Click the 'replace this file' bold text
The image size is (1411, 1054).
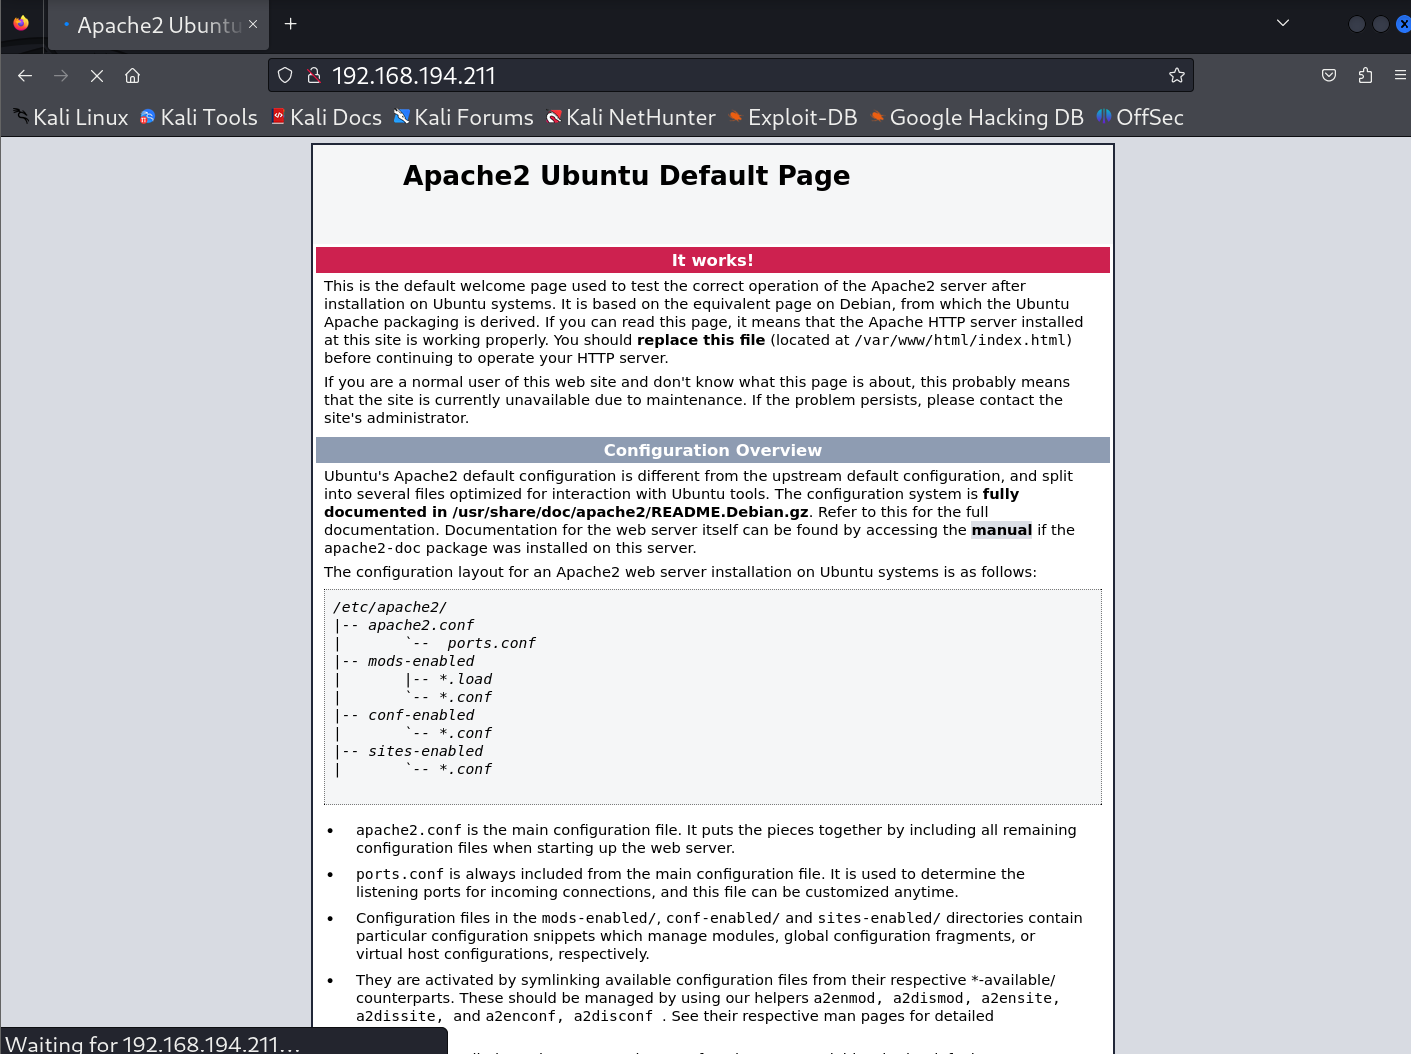pos(701,340)
